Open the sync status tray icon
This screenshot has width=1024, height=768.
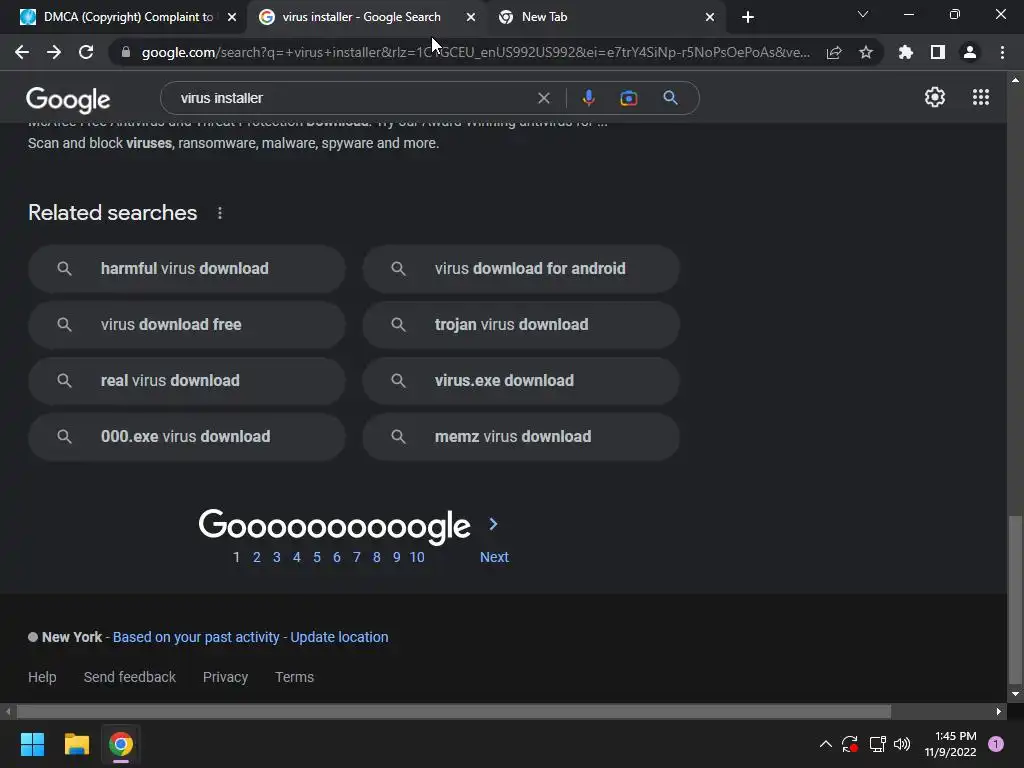pos(850,744)
